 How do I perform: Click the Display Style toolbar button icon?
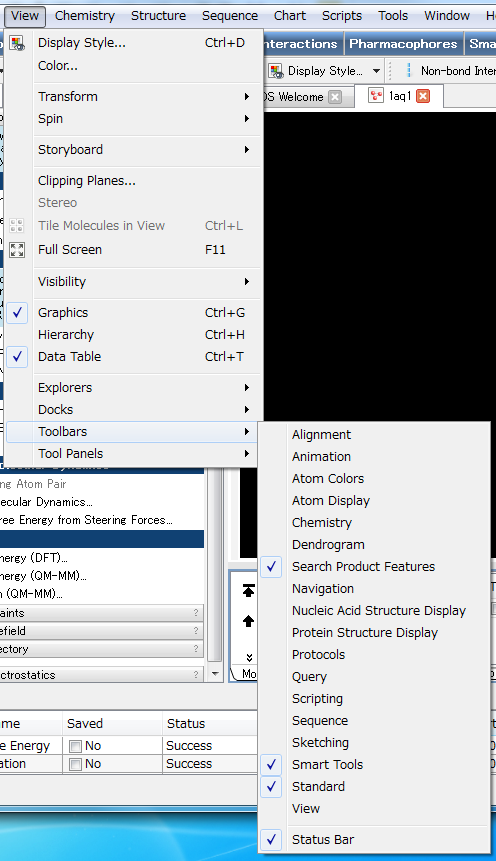pos(276,71)
